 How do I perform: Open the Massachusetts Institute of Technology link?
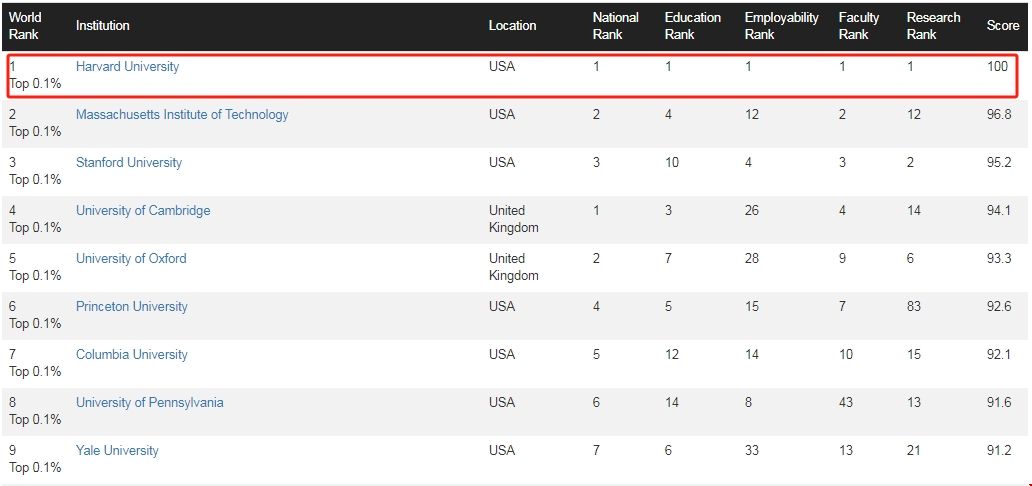pos(182,115)
